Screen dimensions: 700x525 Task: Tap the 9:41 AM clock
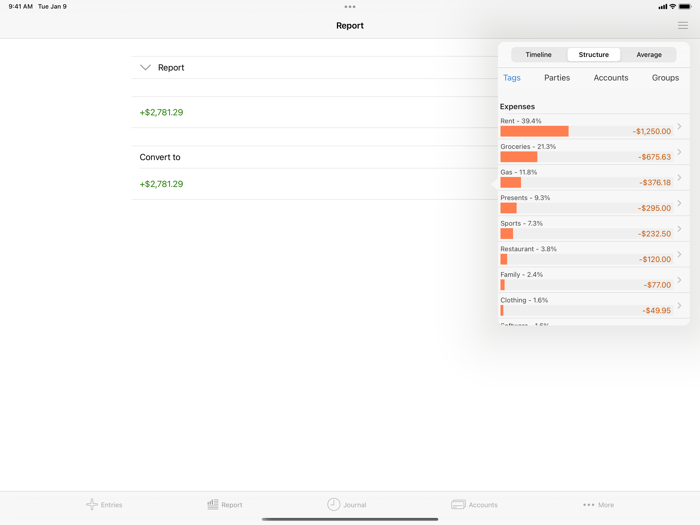coord(21,6)
